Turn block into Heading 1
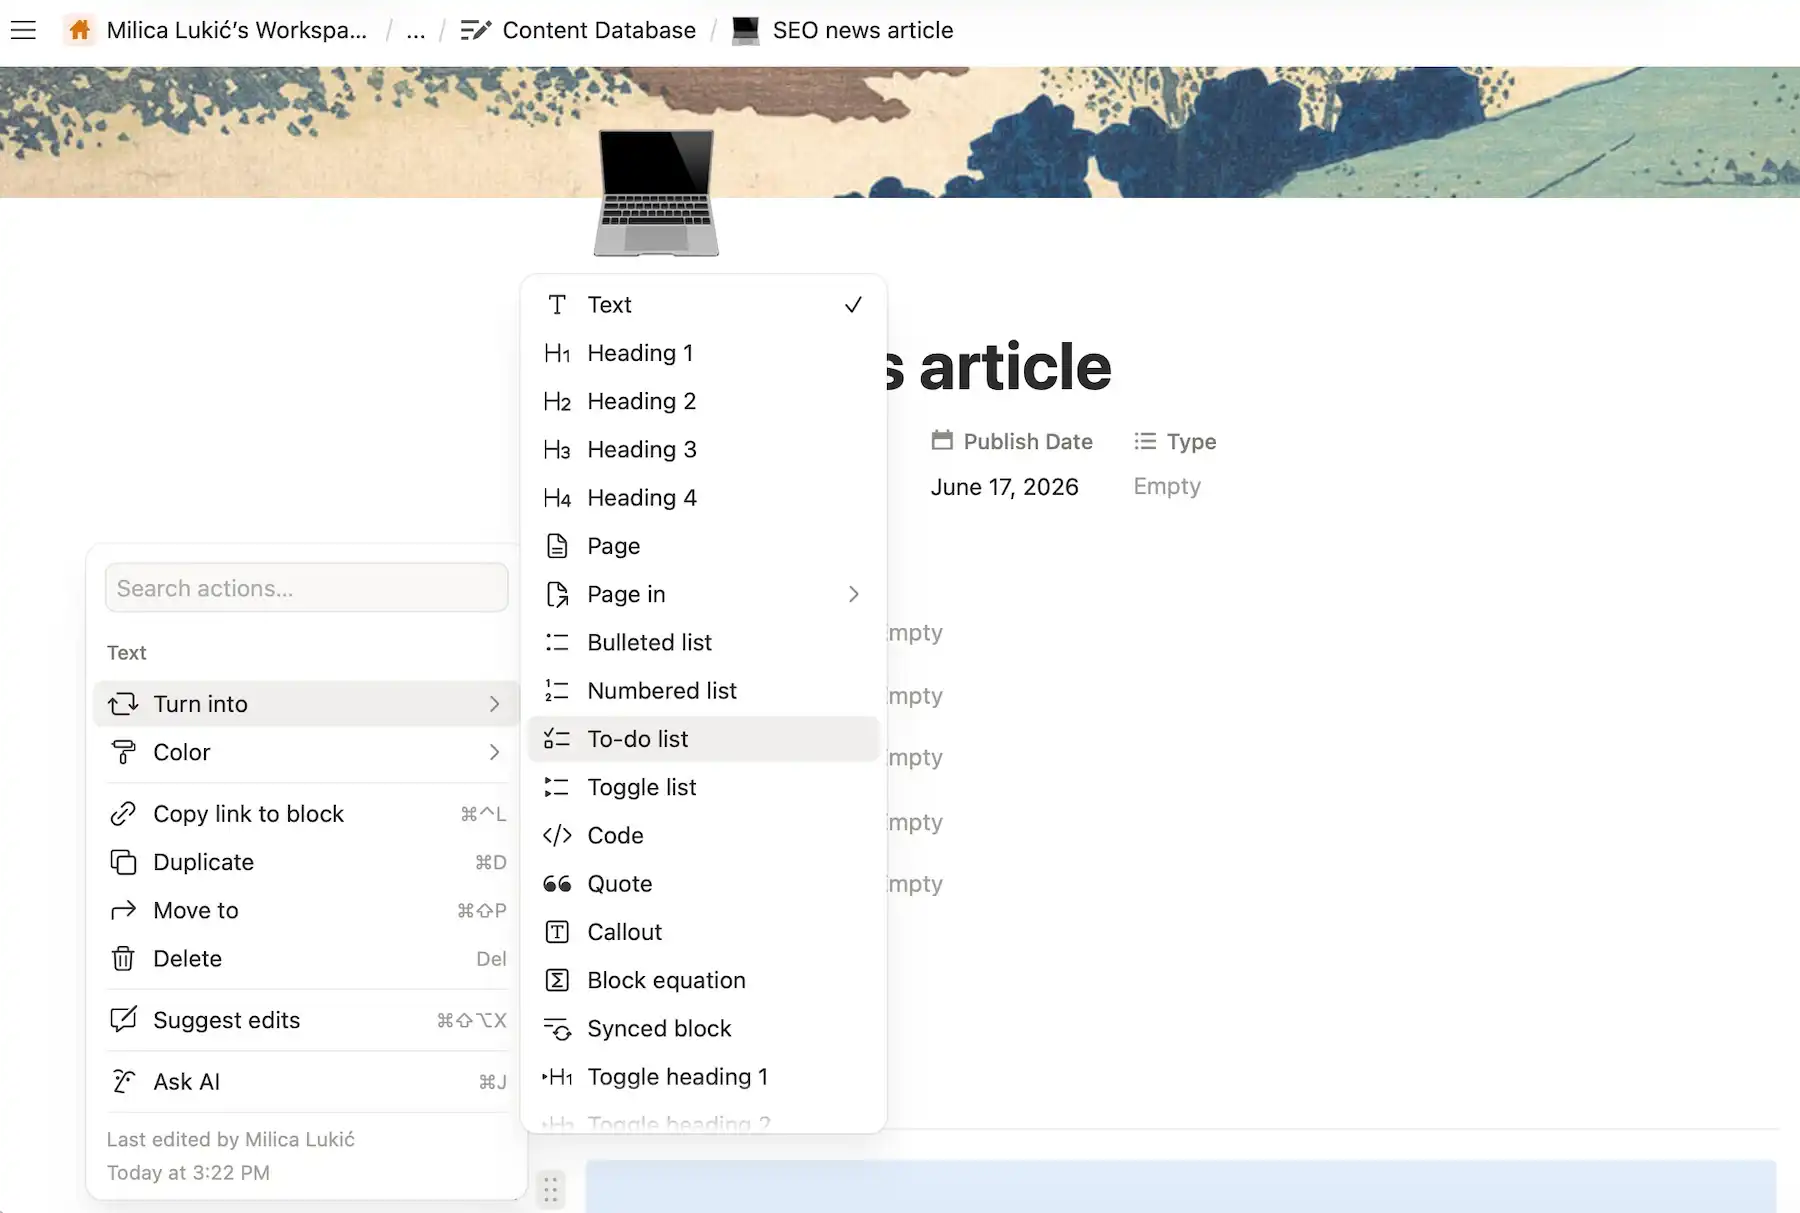This screenshot has width=1800, height=1213. click(703, 353)
